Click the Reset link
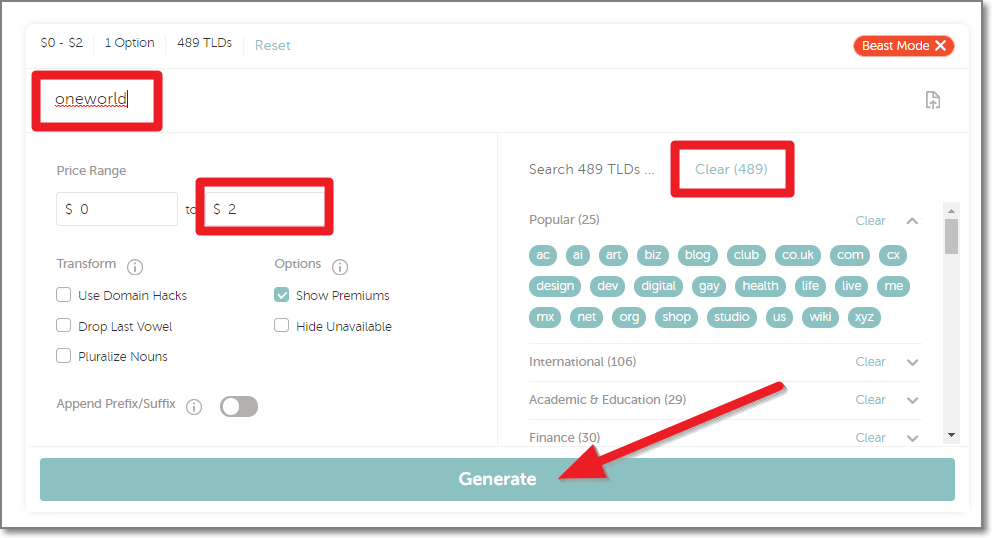992x538 pixels. click(x=273, y=46)
